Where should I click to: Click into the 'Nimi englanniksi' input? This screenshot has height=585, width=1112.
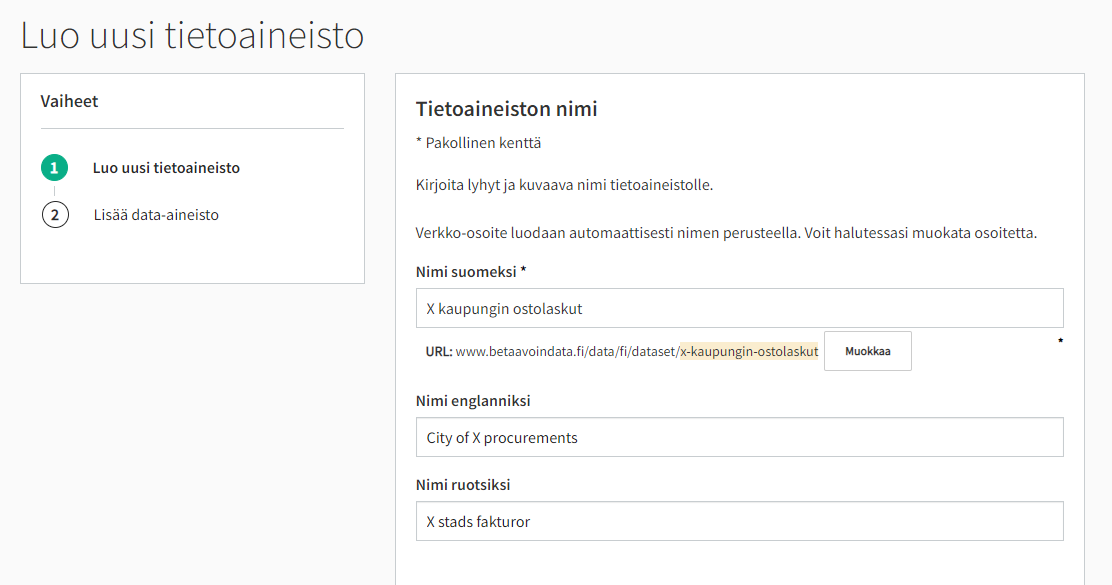coord(739,437)
